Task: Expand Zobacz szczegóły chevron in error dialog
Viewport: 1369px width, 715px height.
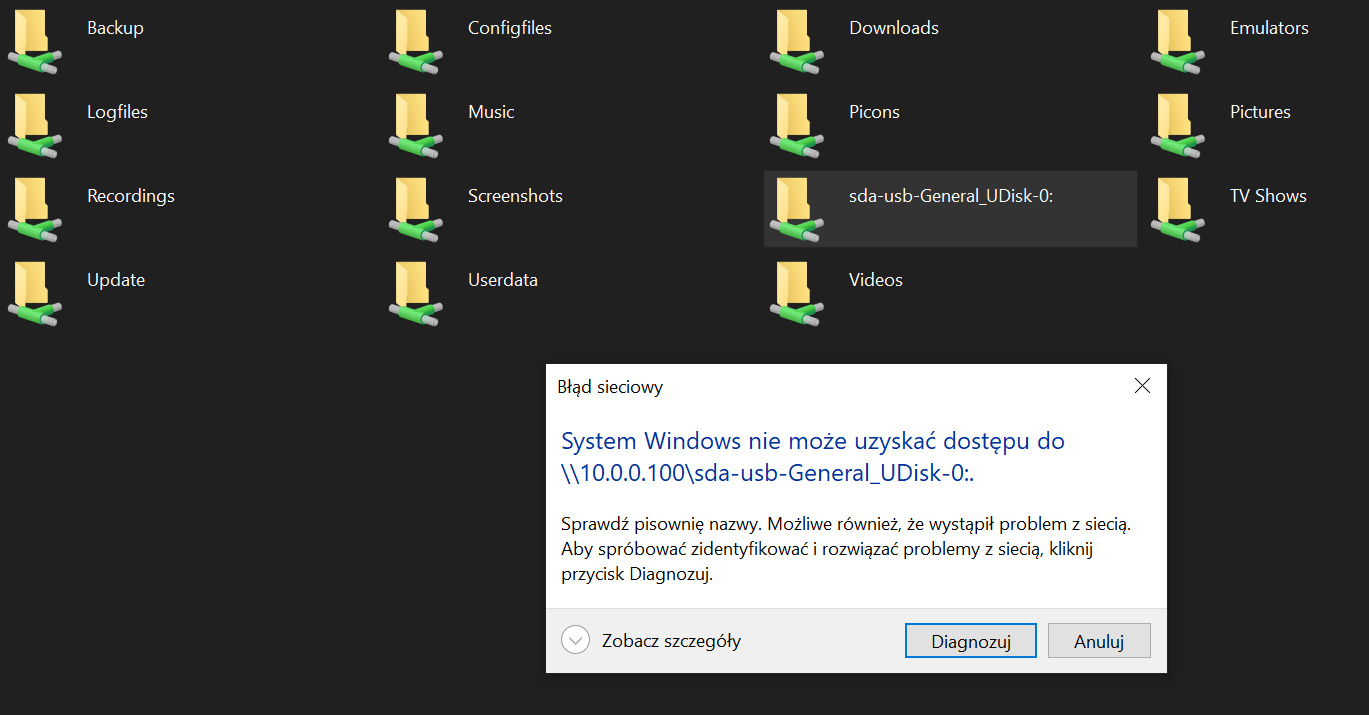Action: 576,640
